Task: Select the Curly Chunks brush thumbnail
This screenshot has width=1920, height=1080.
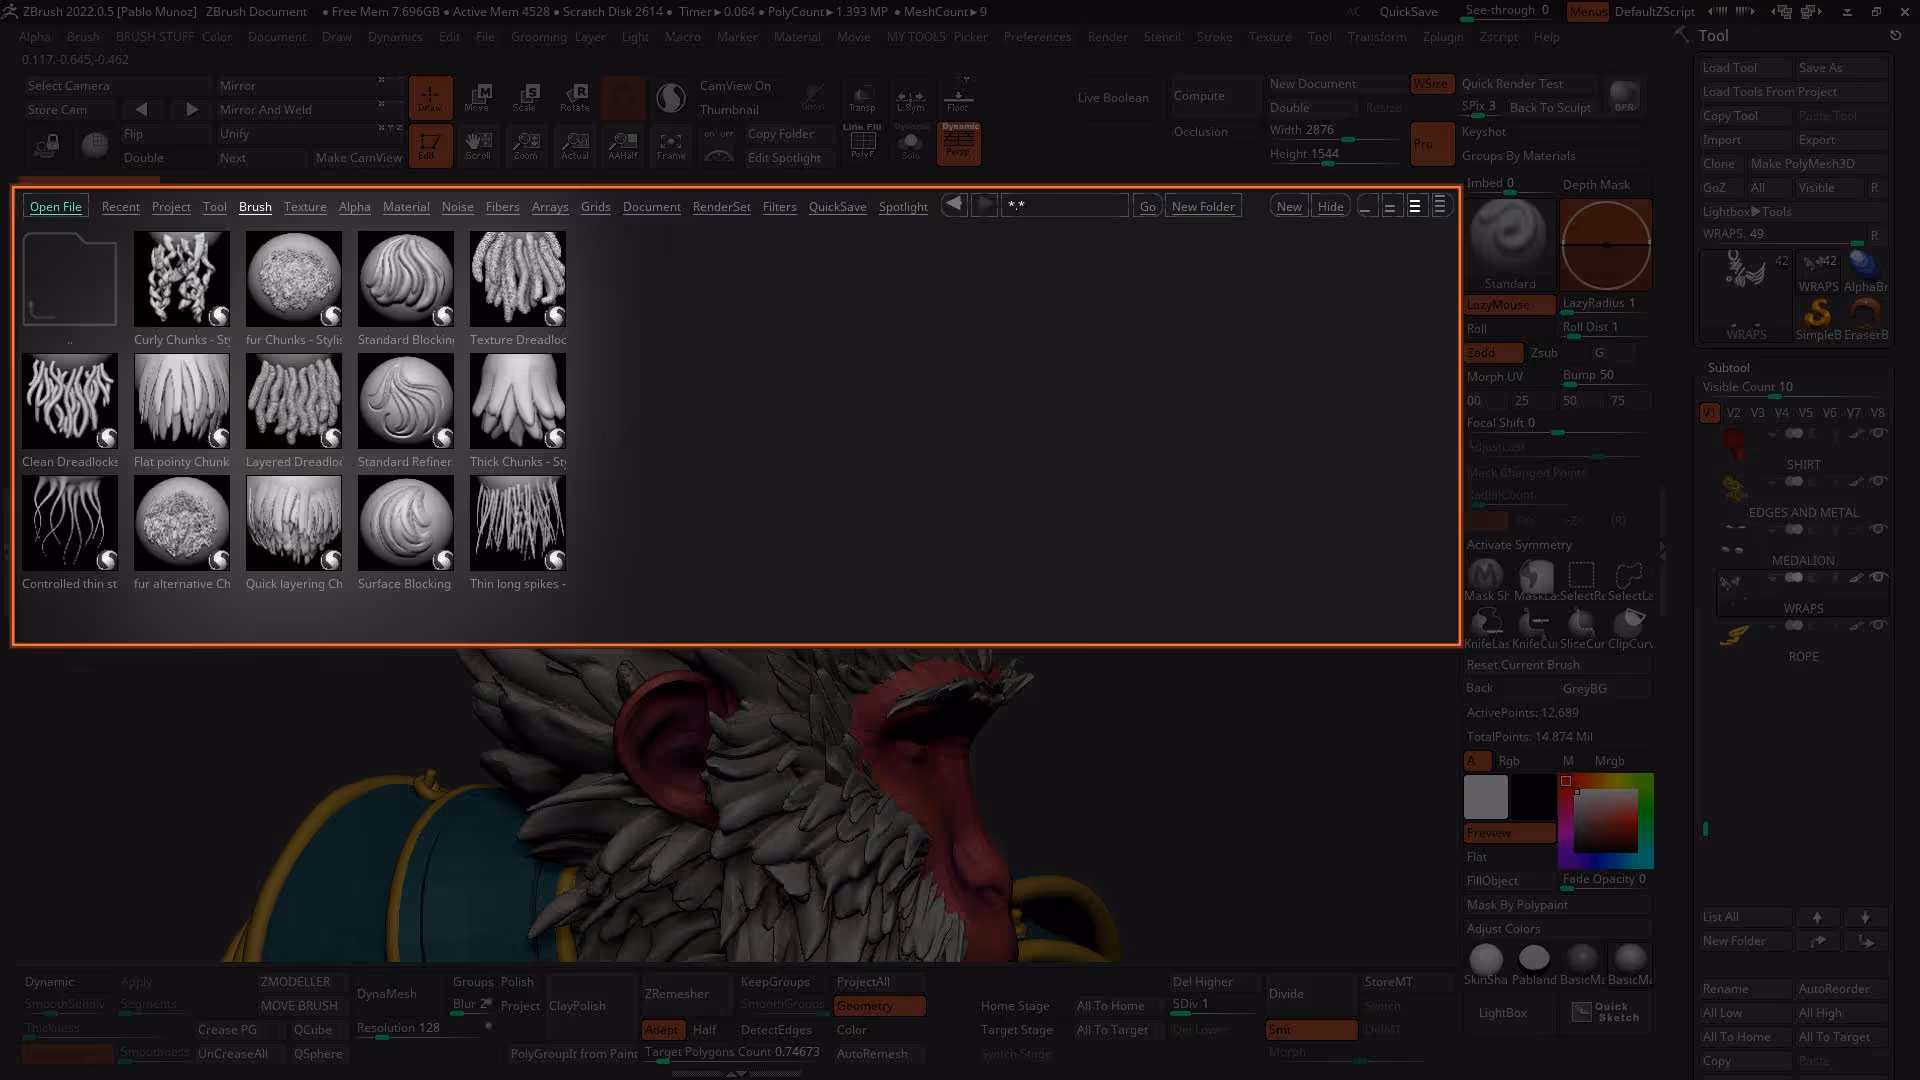Action: [x=182, y=279]
